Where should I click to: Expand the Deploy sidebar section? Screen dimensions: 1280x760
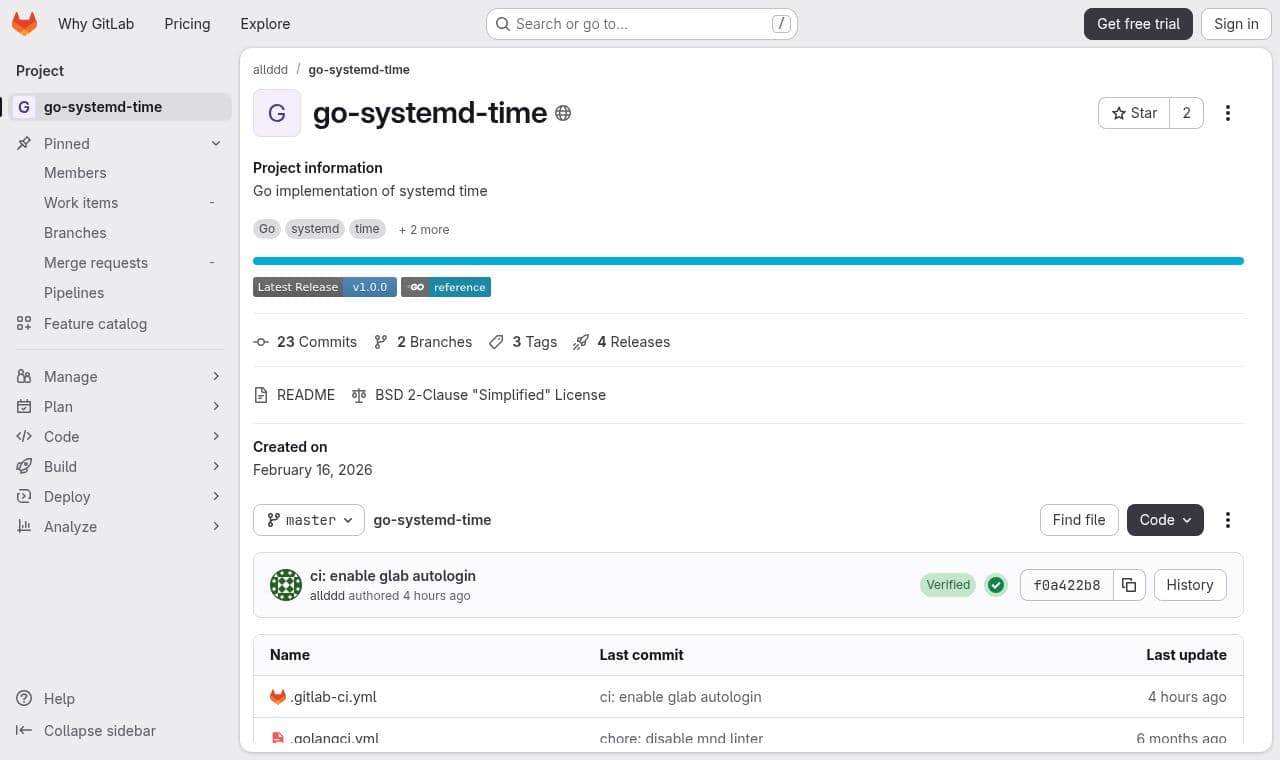click(x=120, y=497)
